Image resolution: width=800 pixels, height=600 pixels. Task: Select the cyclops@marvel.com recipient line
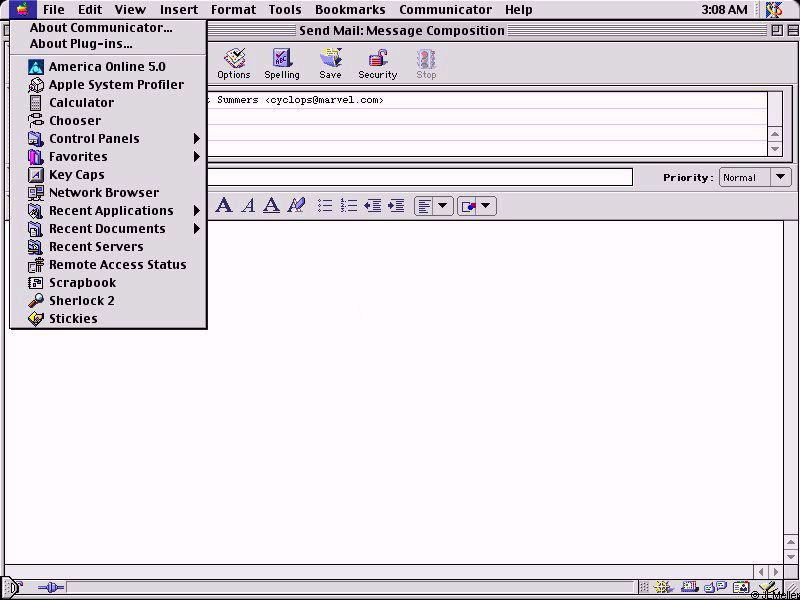(x=487, y=100)
